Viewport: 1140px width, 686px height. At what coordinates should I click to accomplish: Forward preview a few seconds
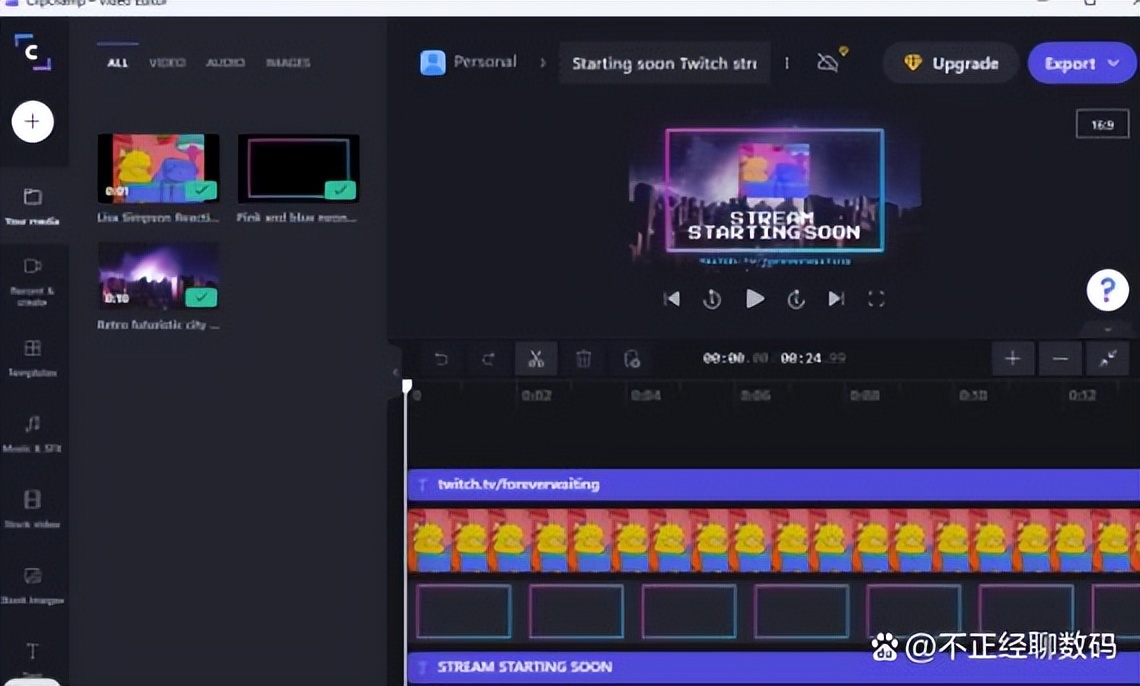(x=796, y=299)
